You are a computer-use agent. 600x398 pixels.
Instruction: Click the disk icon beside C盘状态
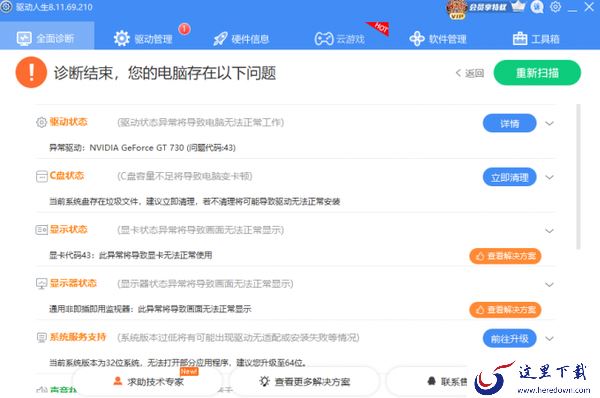click(41, 176)
